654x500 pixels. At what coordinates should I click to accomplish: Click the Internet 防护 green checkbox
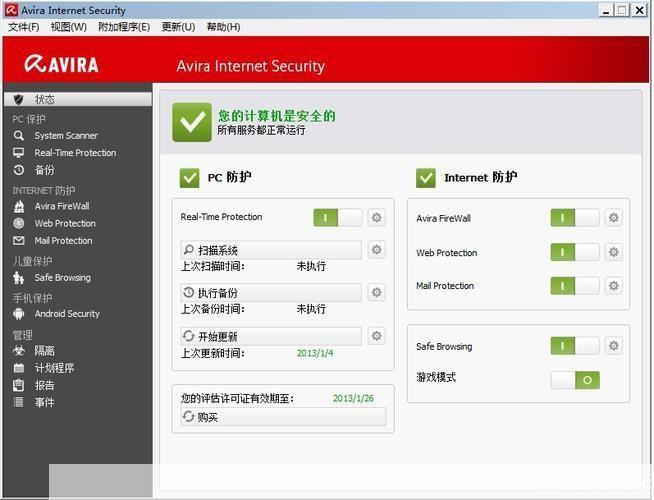pos(426,178)
